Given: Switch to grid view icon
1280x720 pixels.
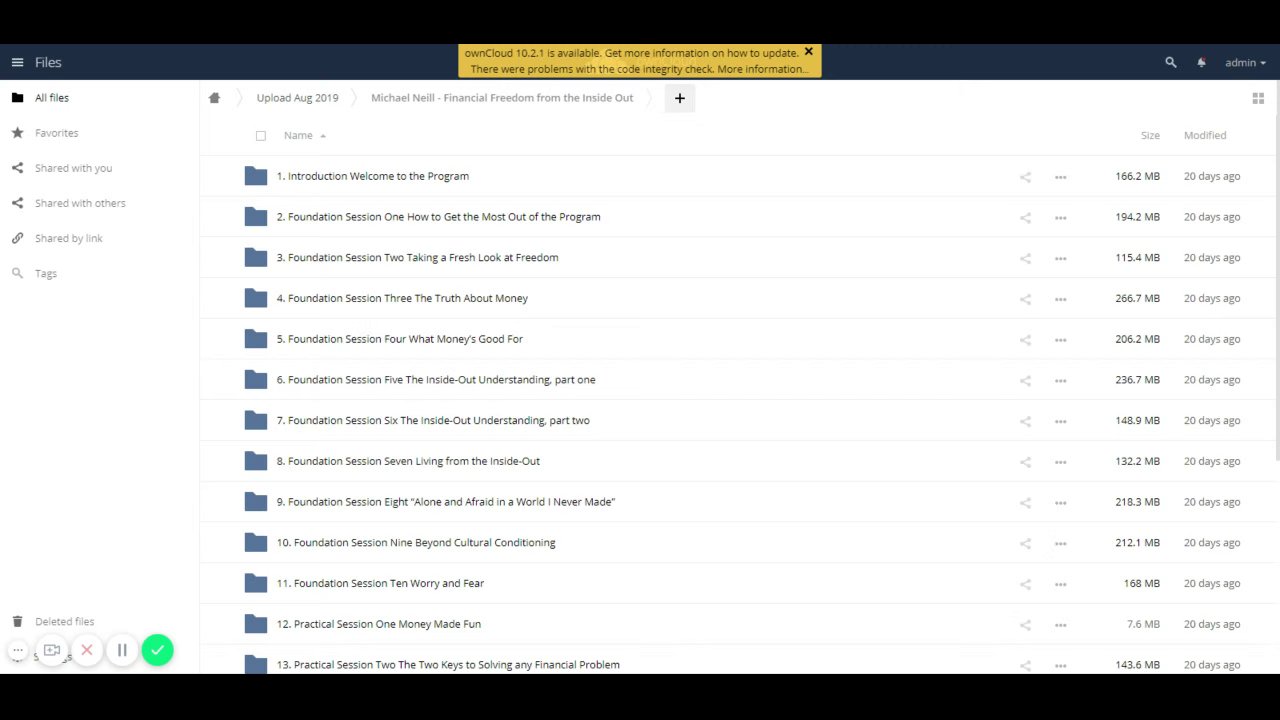Looking at the screenshot, I should [1258, 98].
